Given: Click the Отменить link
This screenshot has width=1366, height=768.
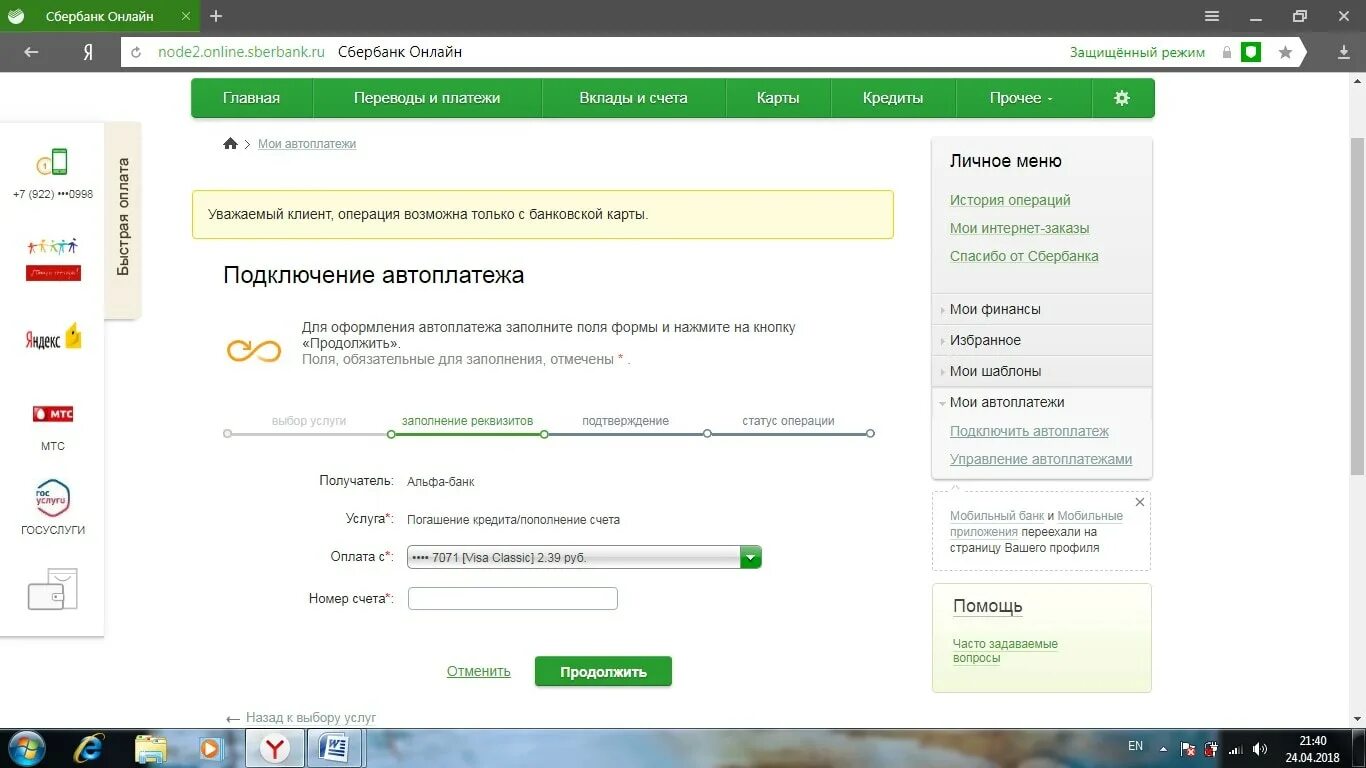Looking at the screenshot, I should 478,671.
